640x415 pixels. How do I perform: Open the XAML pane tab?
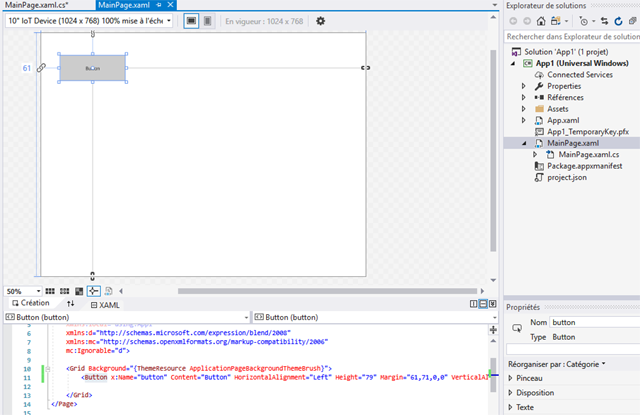click(104, 302)
